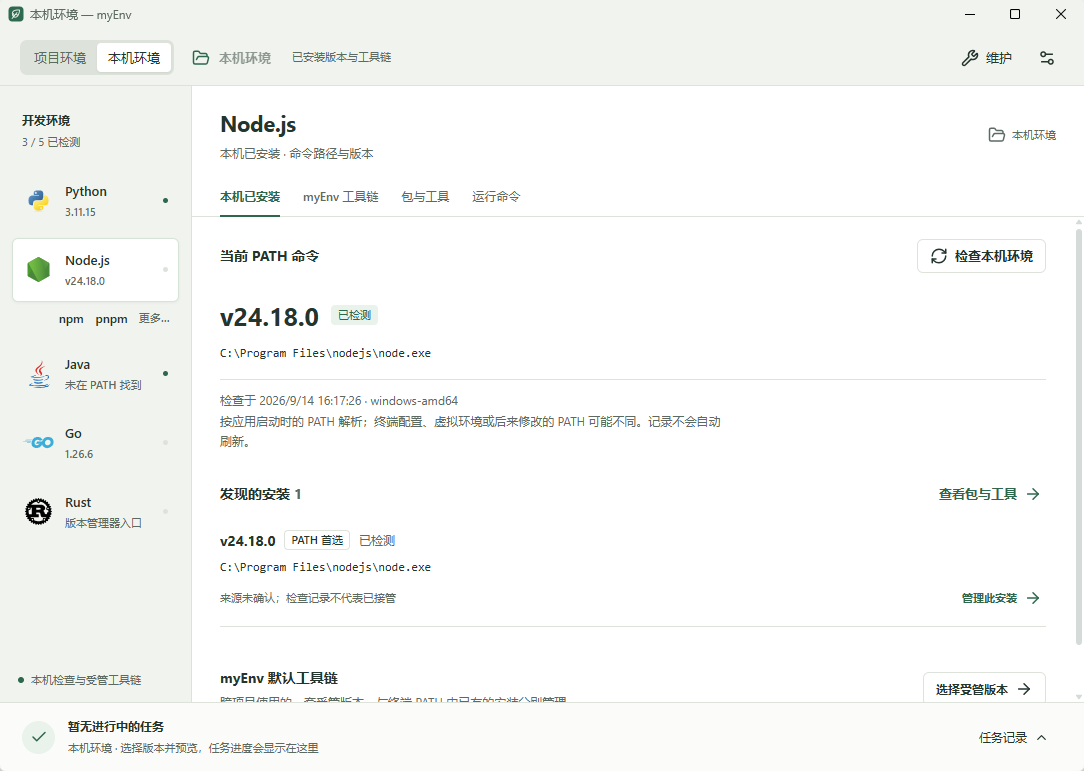Click the node.exe path under 发现的安装

click(325, 567)
